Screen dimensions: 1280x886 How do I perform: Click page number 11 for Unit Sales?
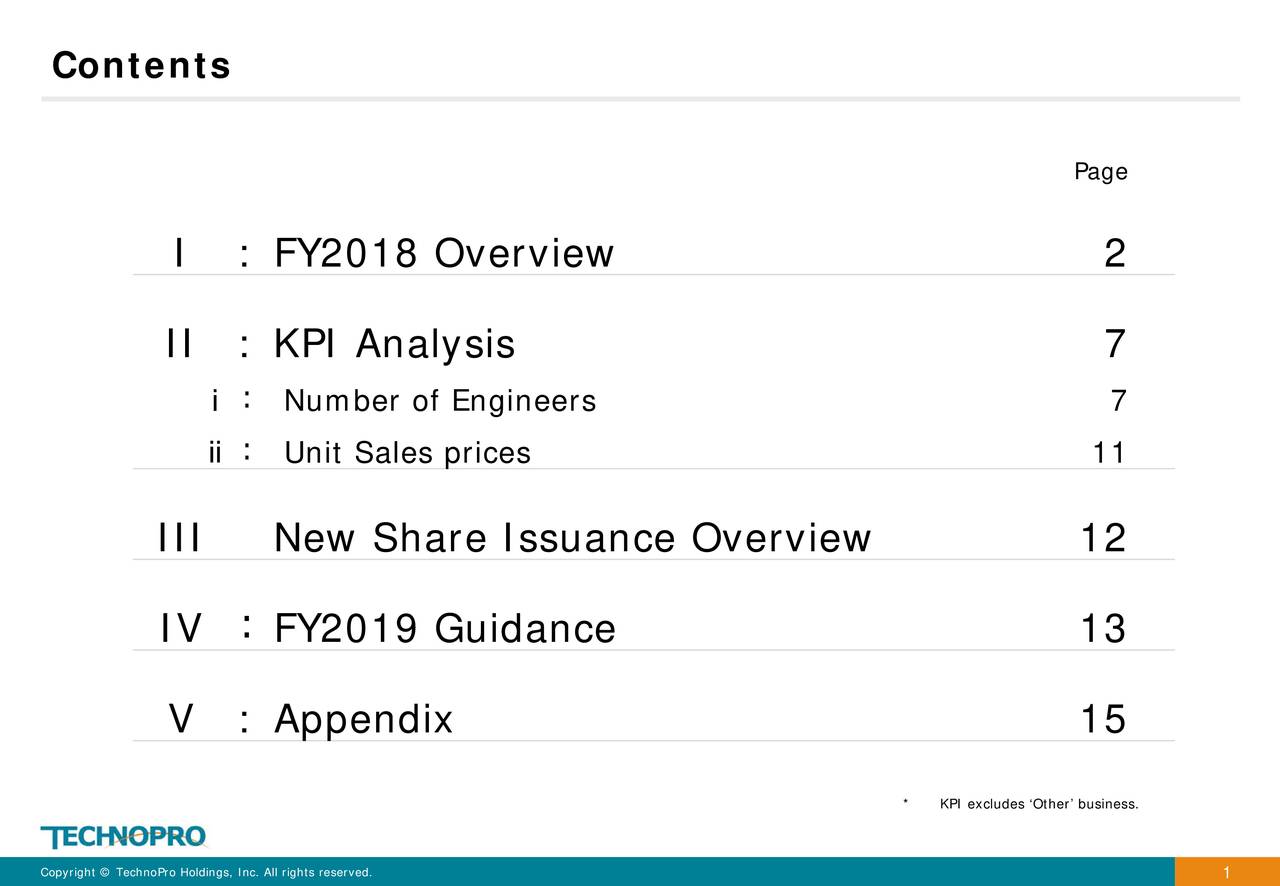[x=1108, y=454]
